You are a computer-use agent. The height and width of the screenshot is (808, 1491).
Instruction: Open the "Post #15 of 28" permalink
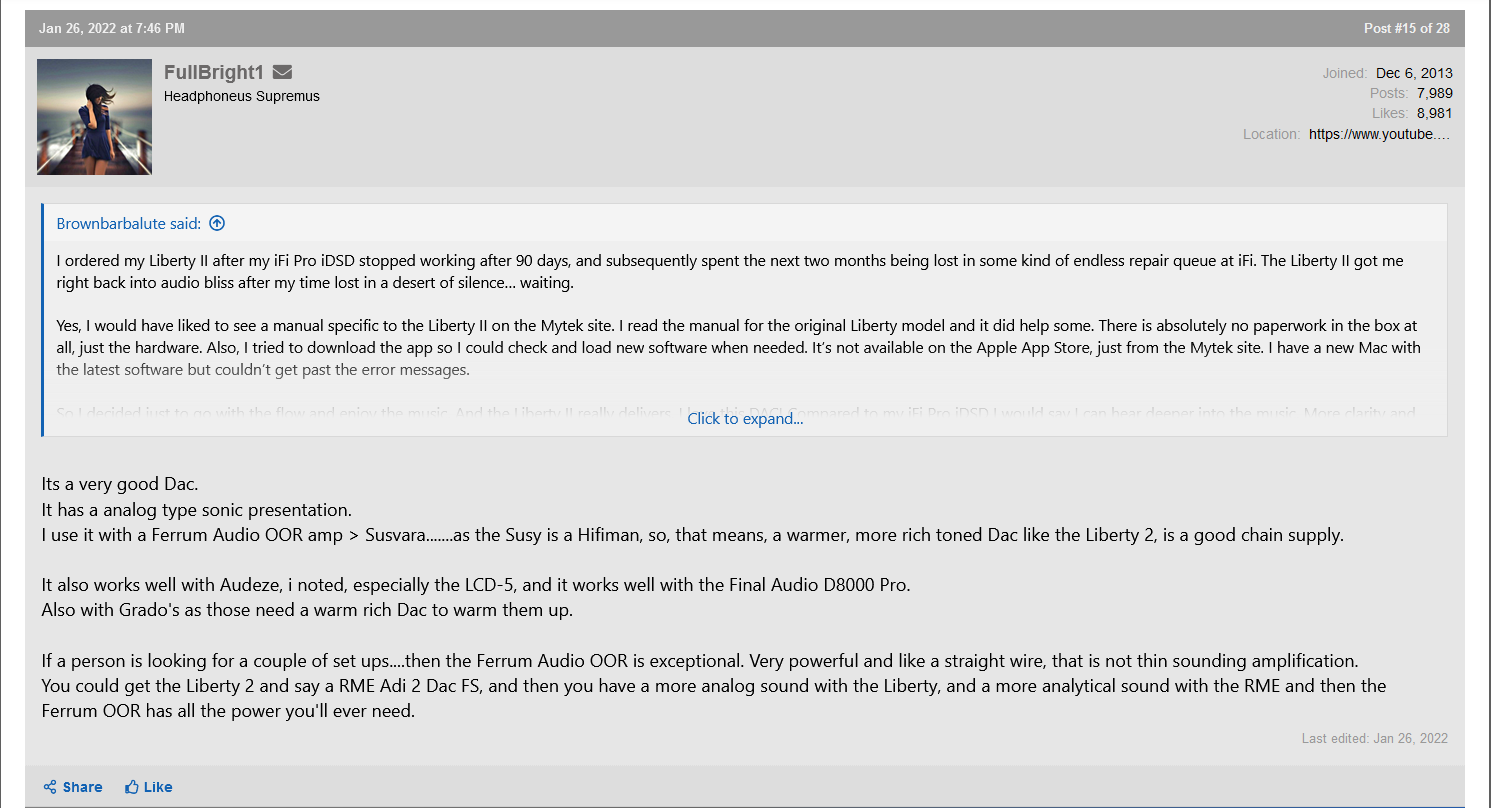click(x=1406, y=28)
